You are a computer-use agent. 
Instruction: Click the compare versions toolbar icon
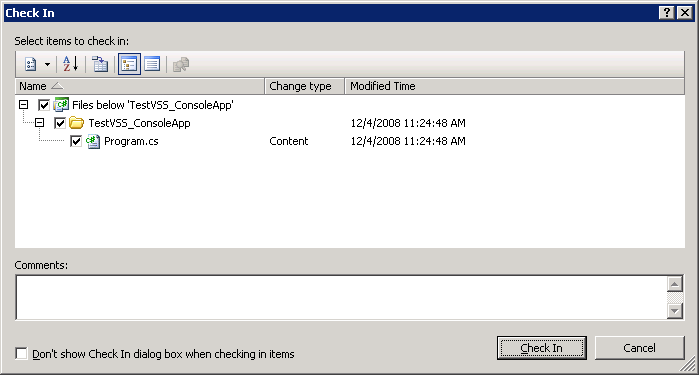100,64
